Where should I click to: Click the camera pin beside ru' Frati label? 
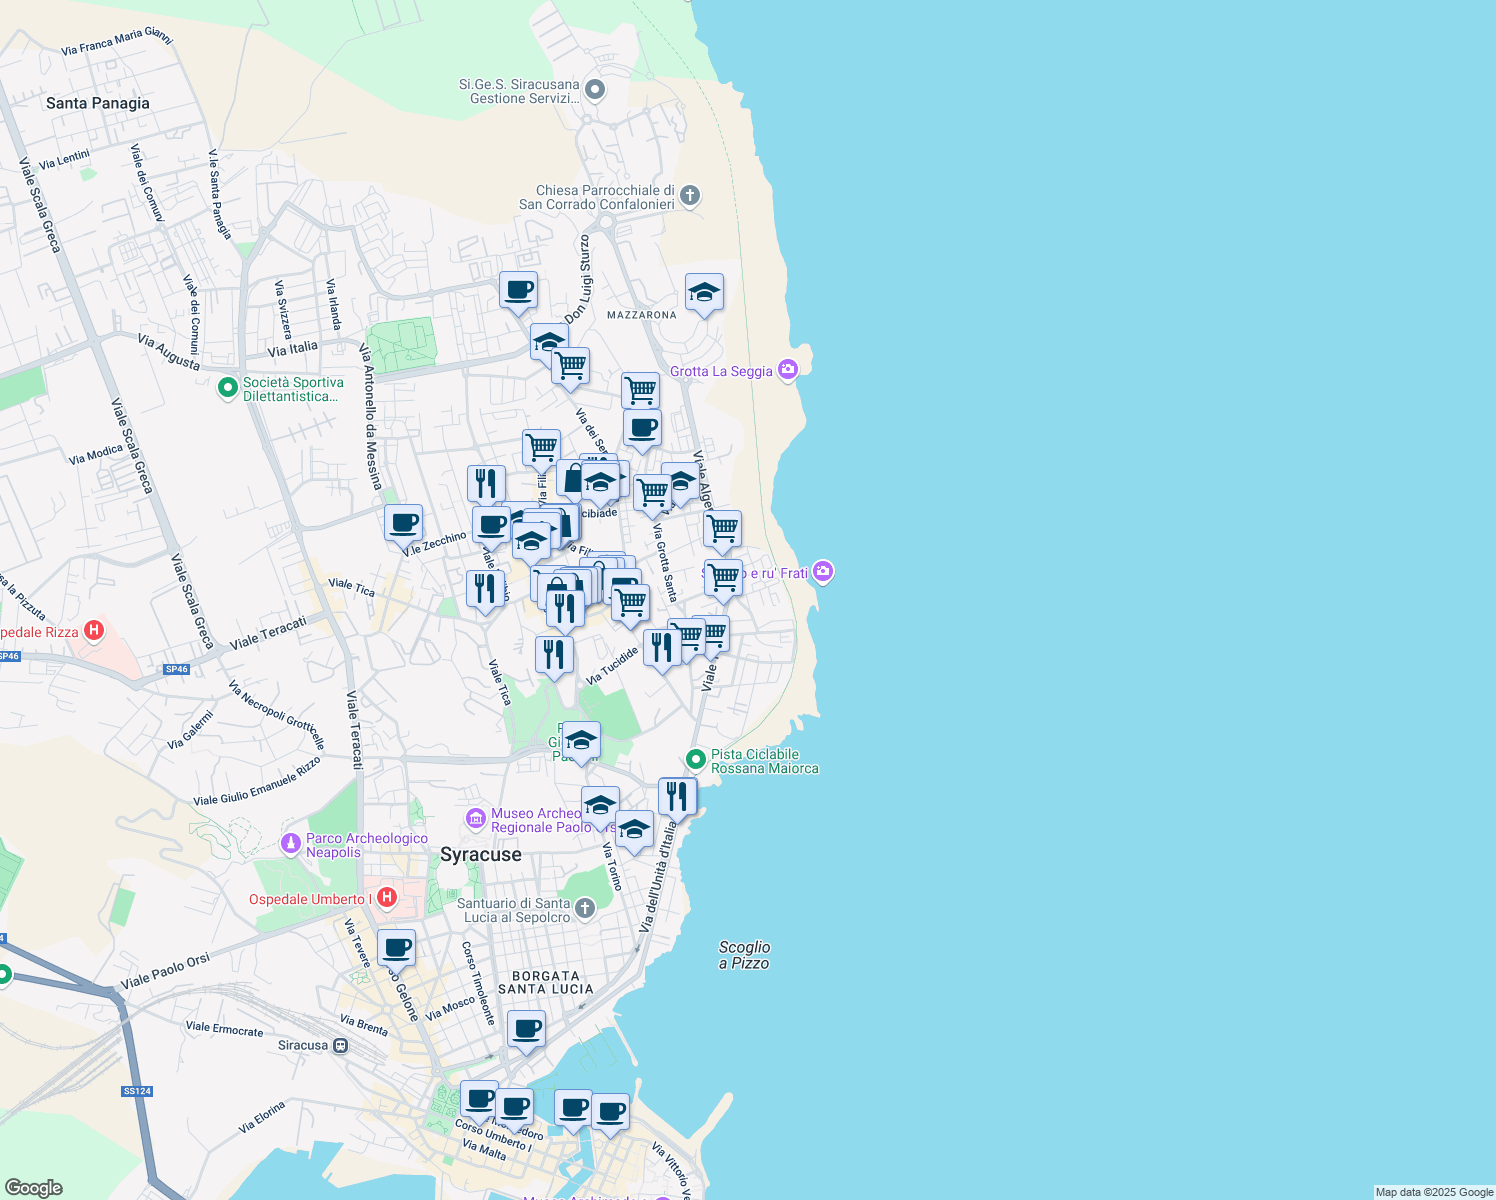point(823,572)
